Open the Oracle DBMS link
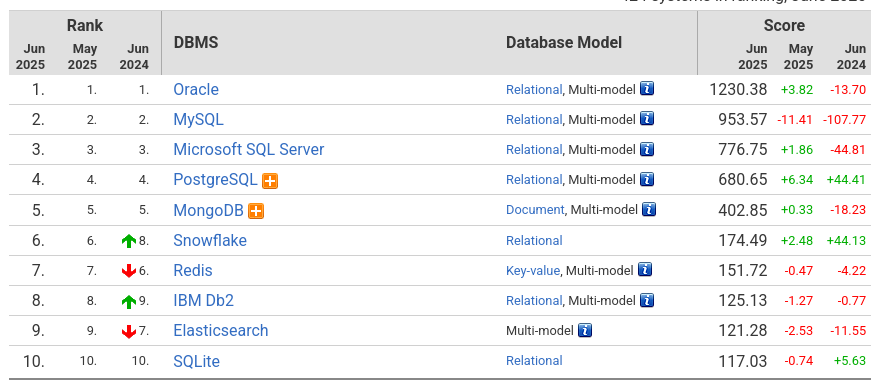 click(x=196, y=89)
